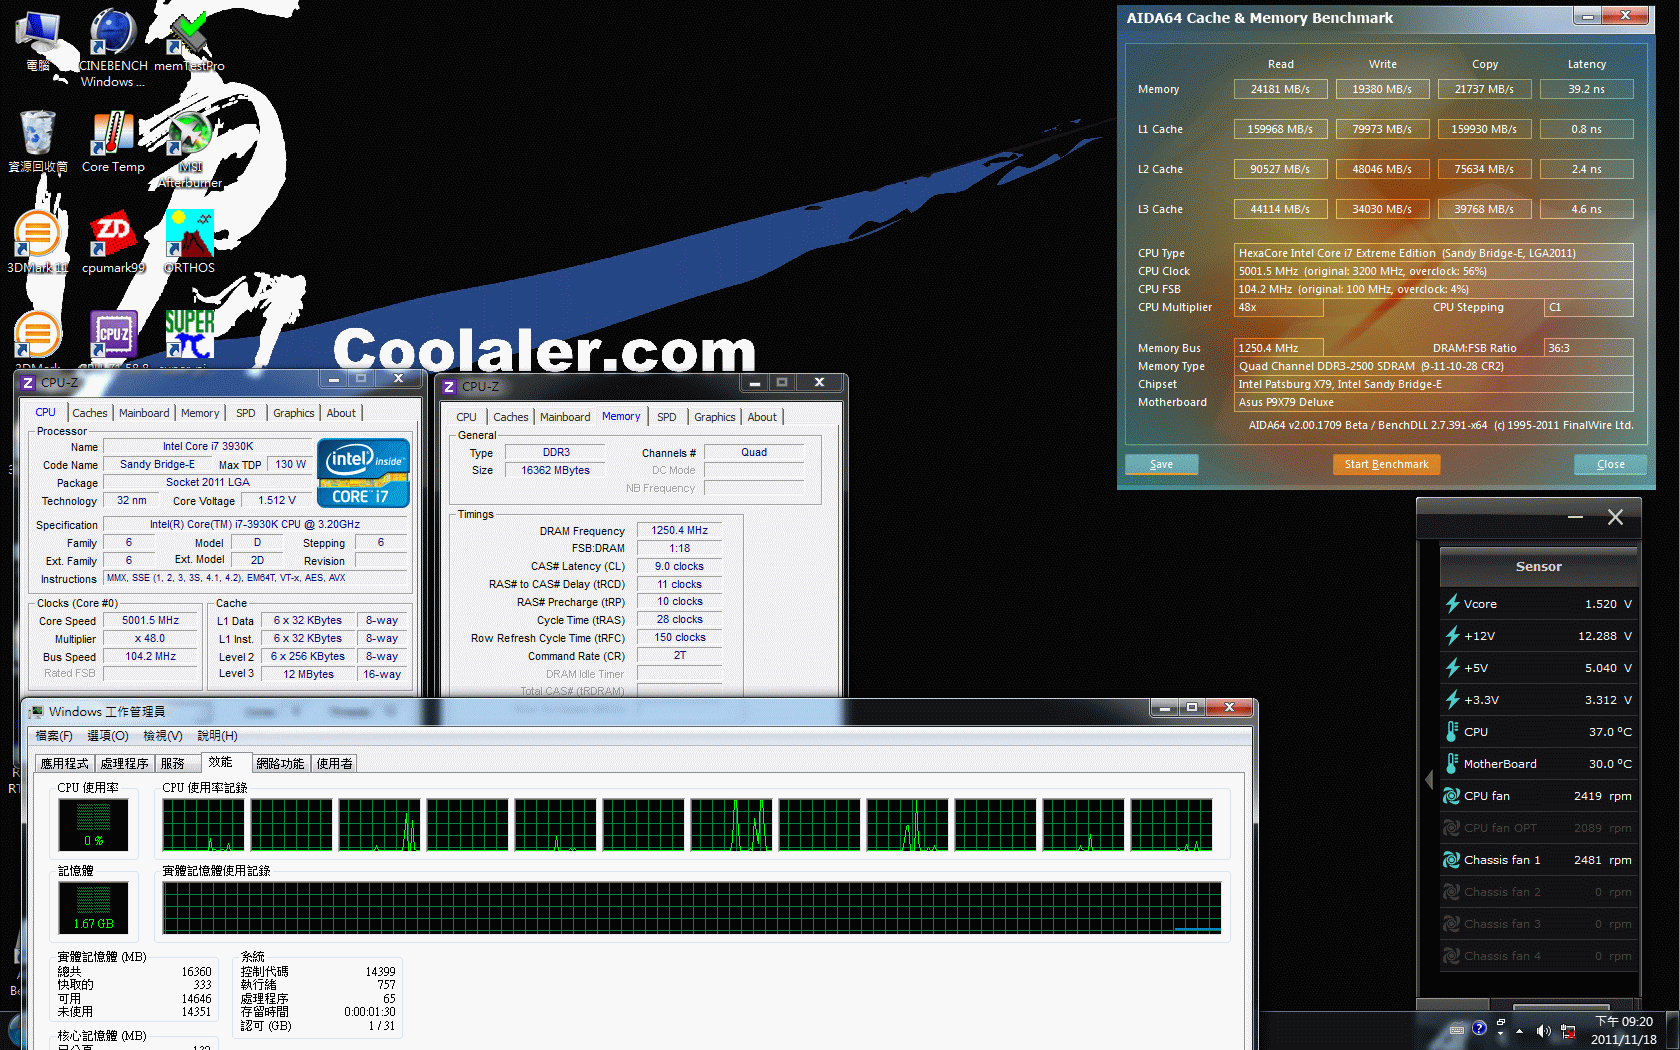Switch to the 網路功能 tab in Task Manager
The height and width of the screenshot is (1050, 1680).
pyautogui.click(x=280, y=763)
